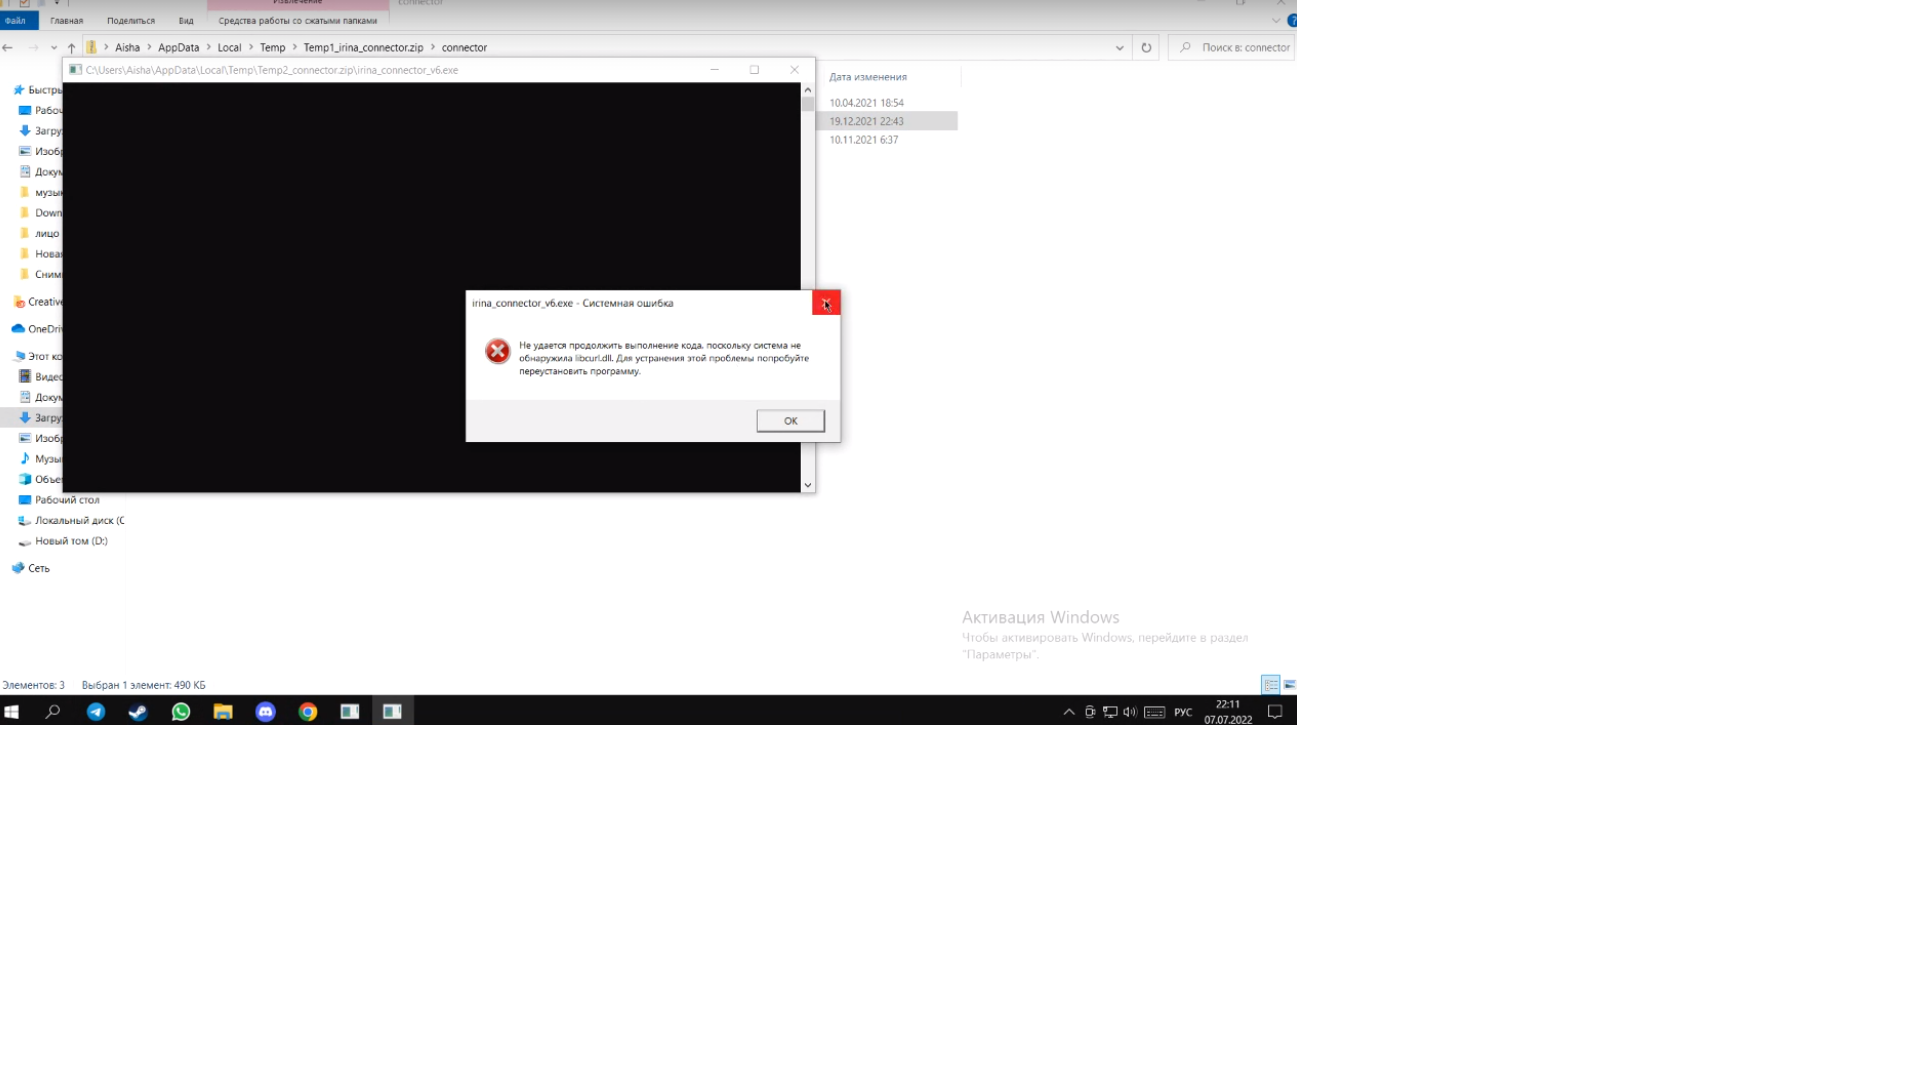The height and width of the screenshot is (1080, 1920).
Task: Show hidden system tray icons
Action: [x=1069, y=712]
